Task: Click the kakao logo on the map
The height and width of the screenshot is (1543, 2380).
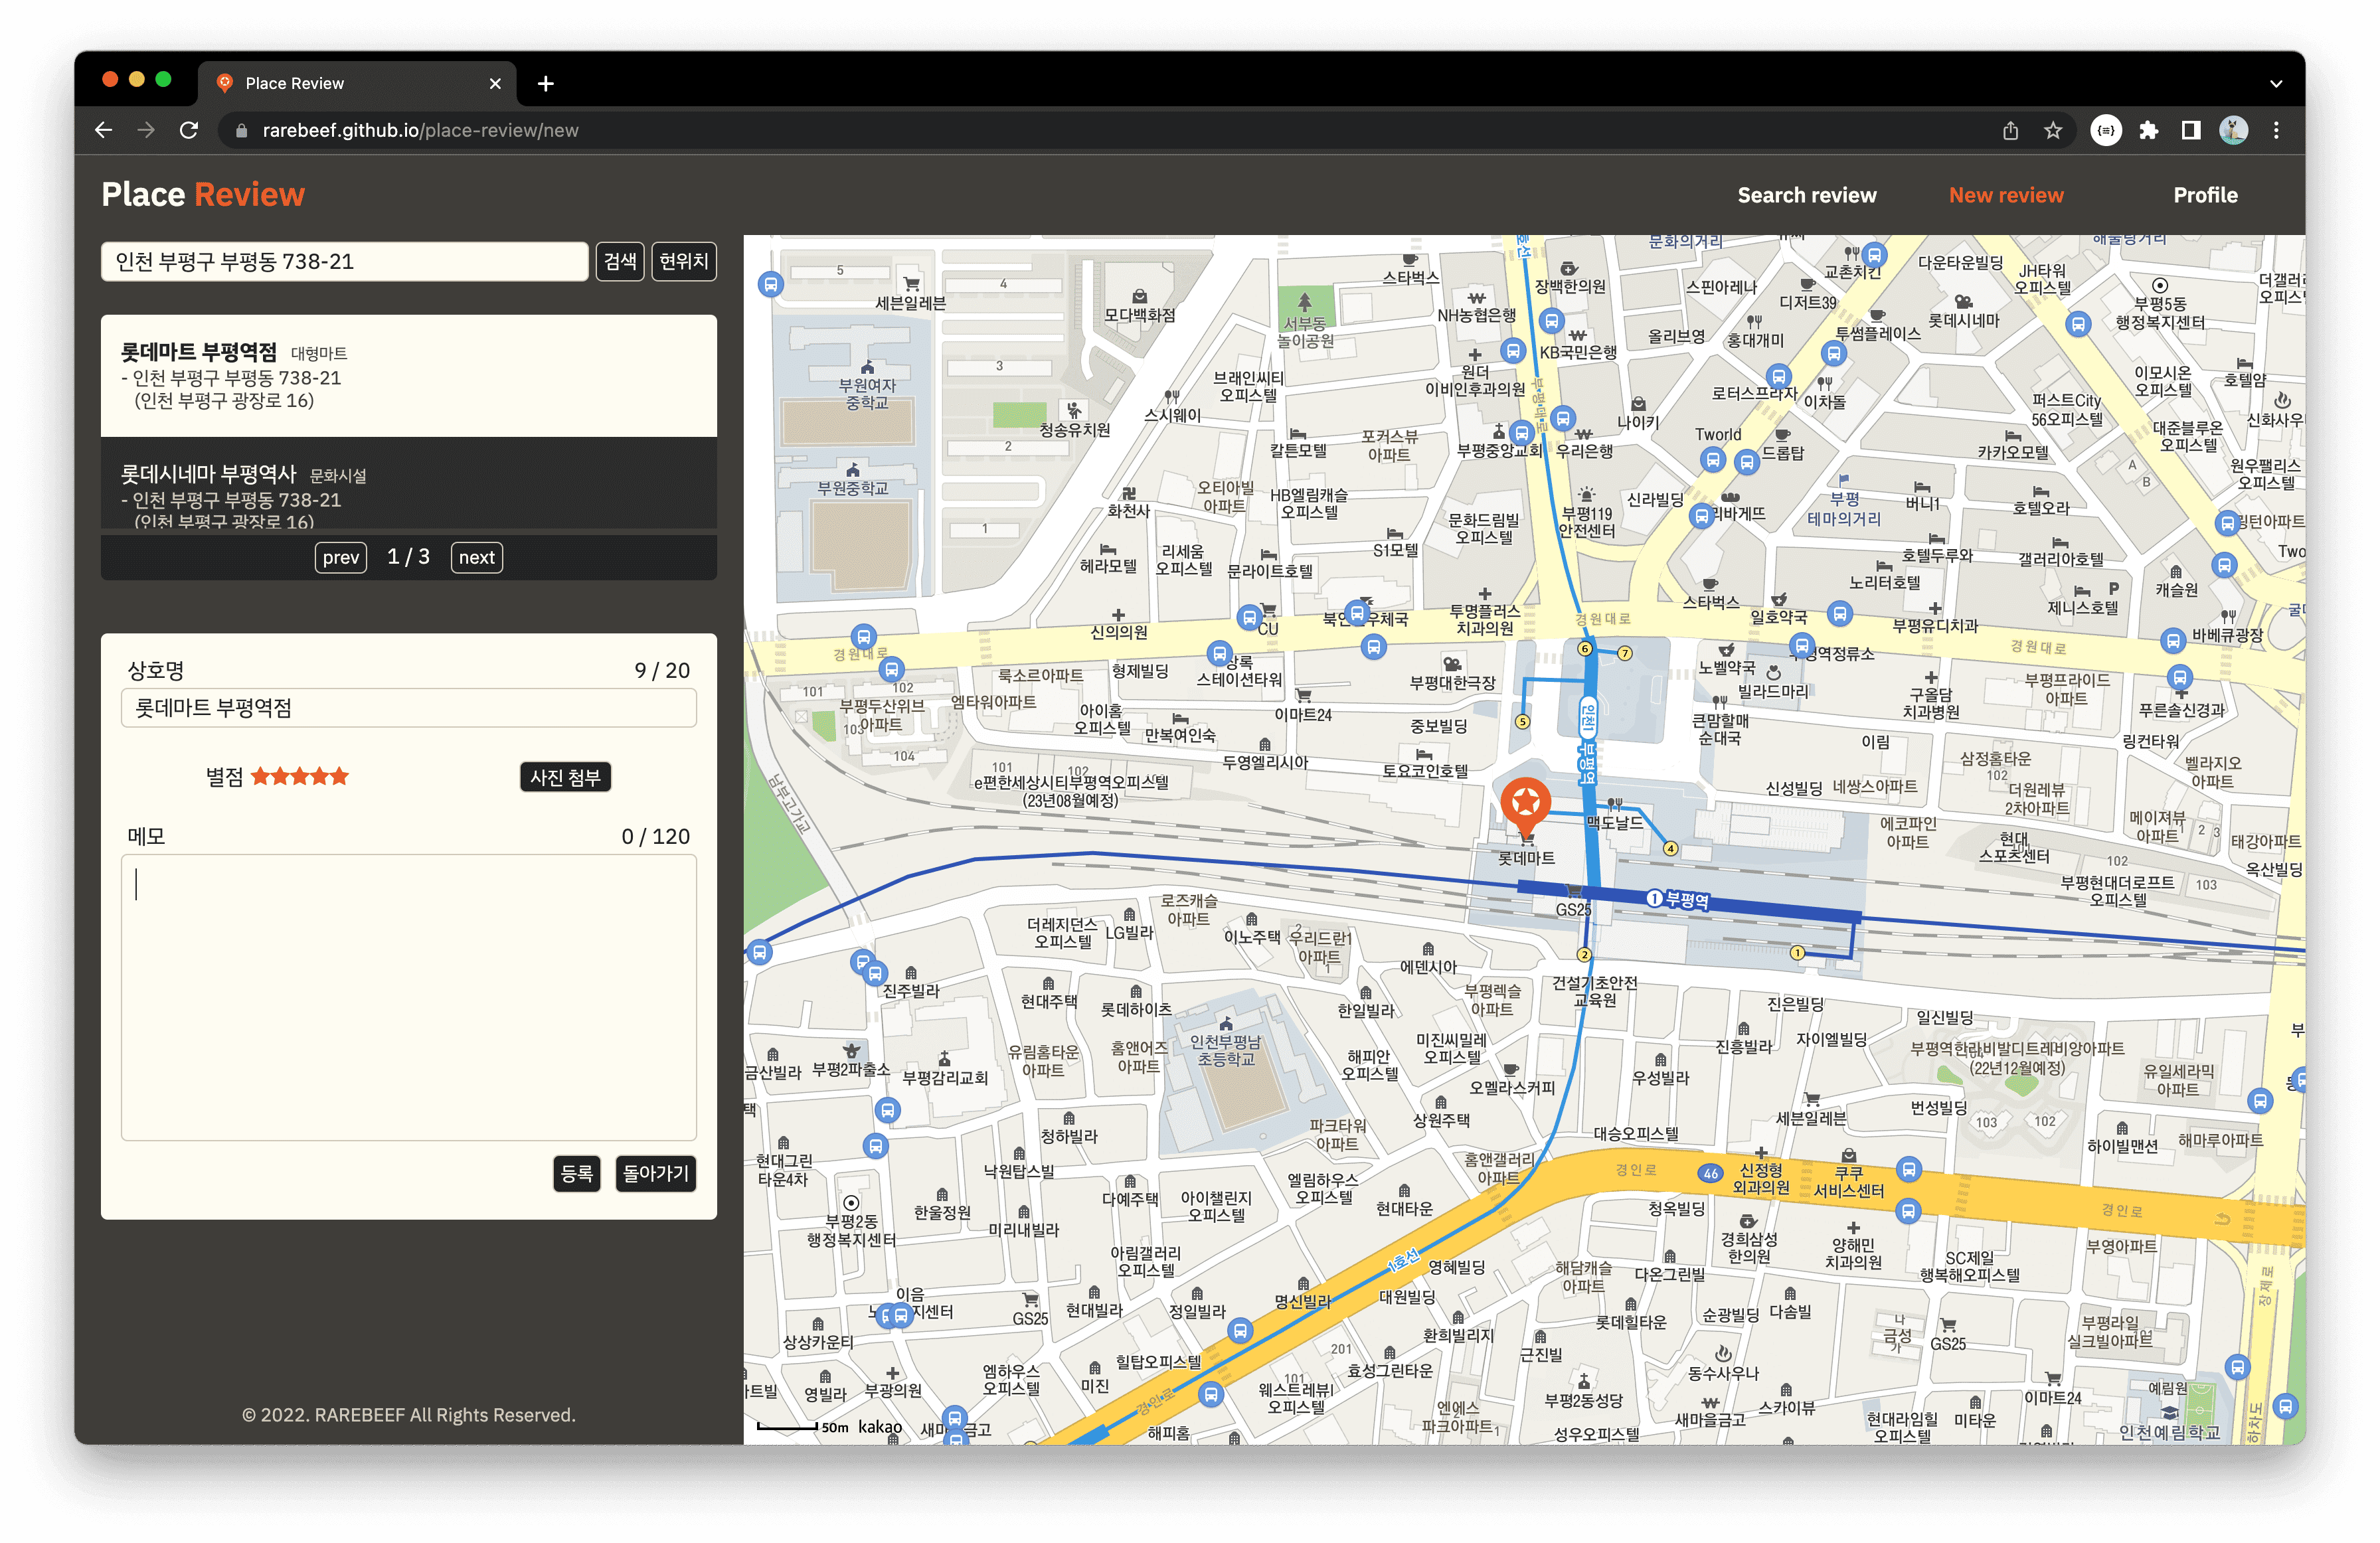Action: coord(880,1427)
